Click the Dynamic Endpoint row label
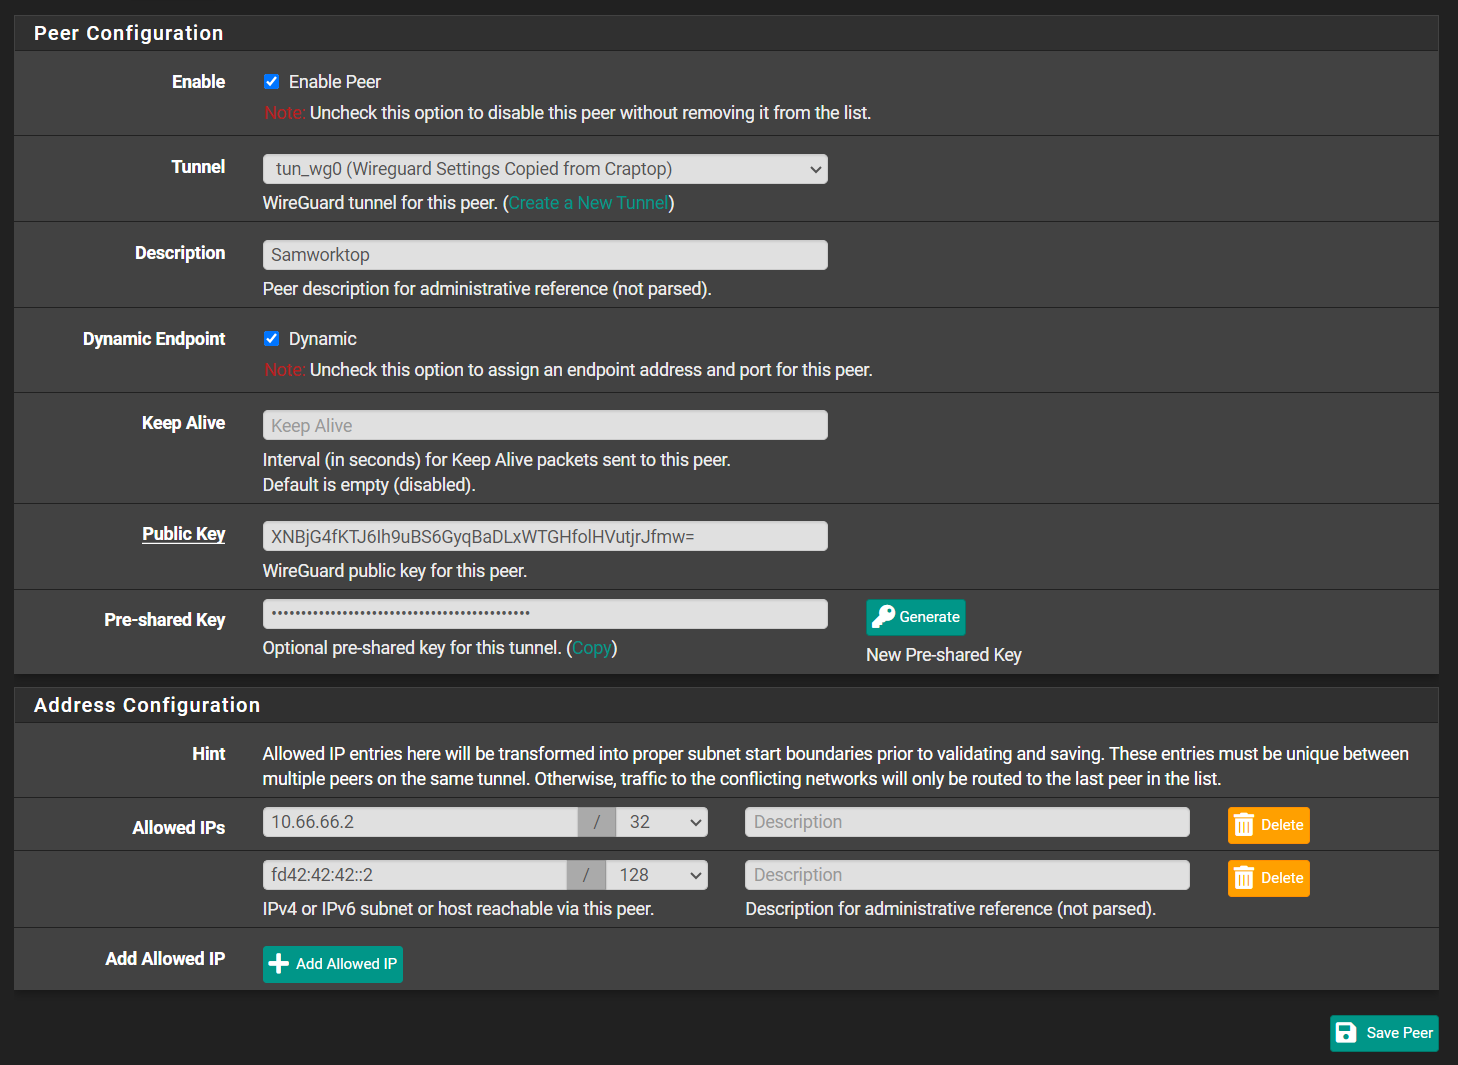 click(x=154, y=339)
